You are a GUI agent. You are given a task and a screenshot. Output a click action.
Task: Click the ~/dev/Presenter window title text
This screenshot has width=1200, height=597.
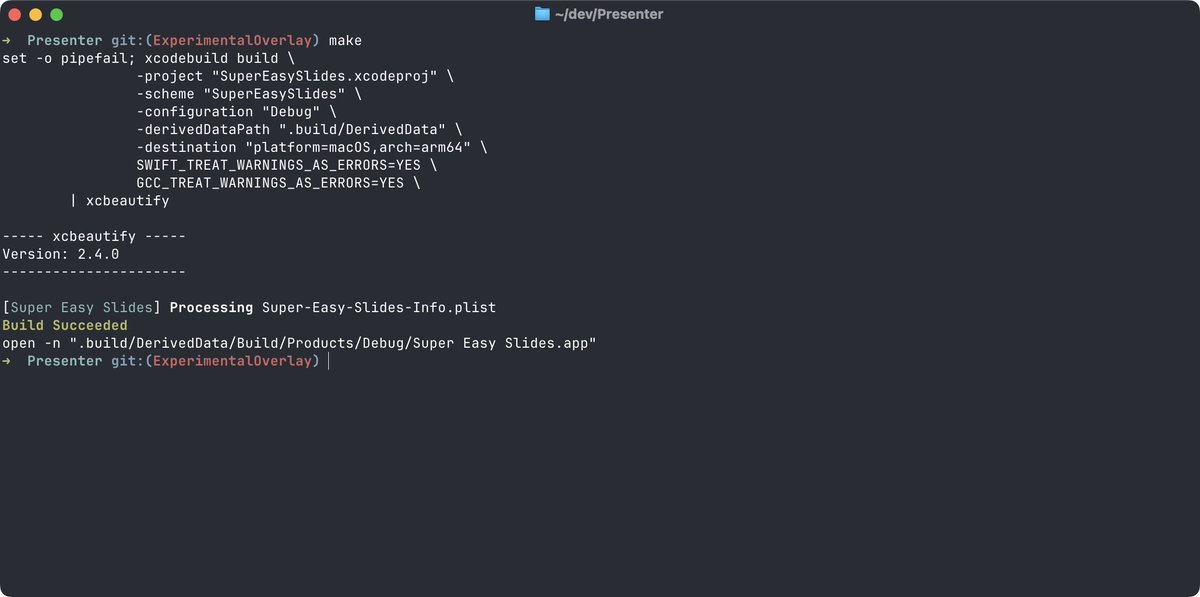(x=608, y=14)
